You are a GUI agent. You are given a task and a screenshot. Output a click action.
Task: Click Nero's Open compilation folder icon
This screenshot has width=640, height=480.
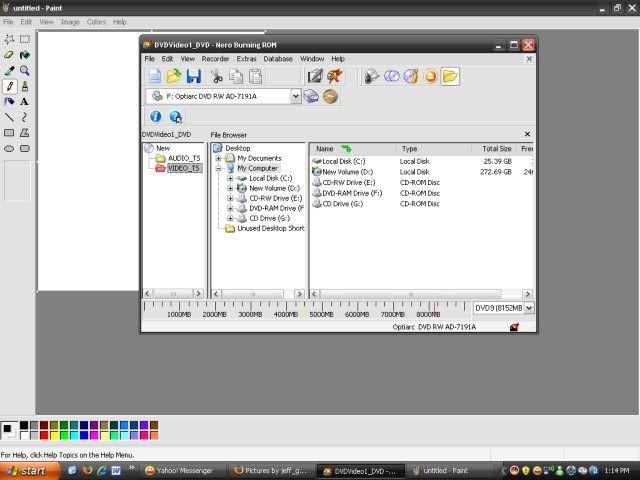pos(174,76)
